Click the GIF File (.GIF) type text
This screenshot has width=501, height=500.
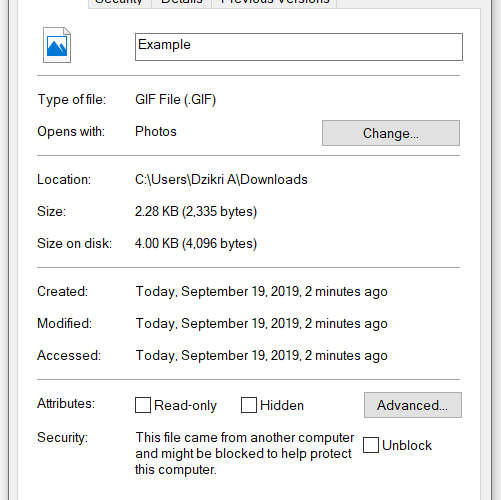click(x=175, y=100)
